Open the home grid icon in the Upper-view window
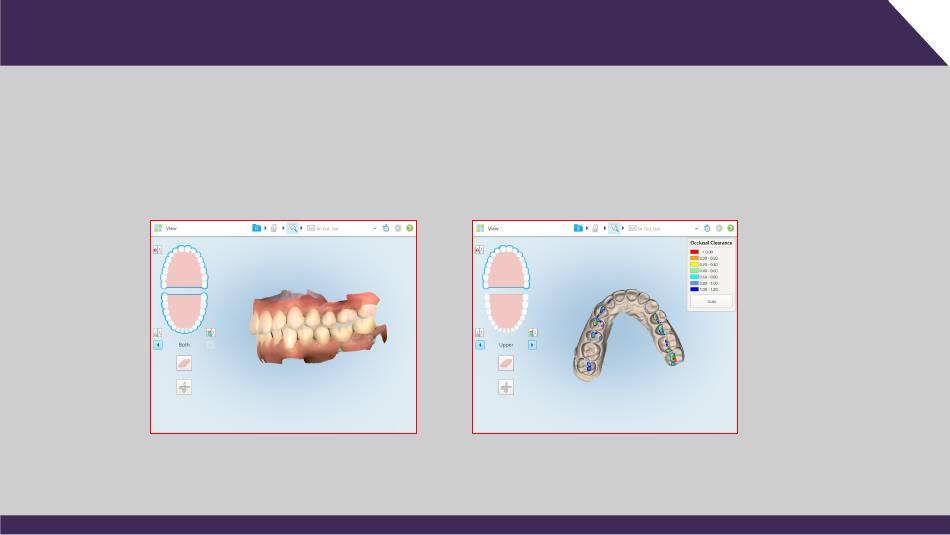 point(480,228)
